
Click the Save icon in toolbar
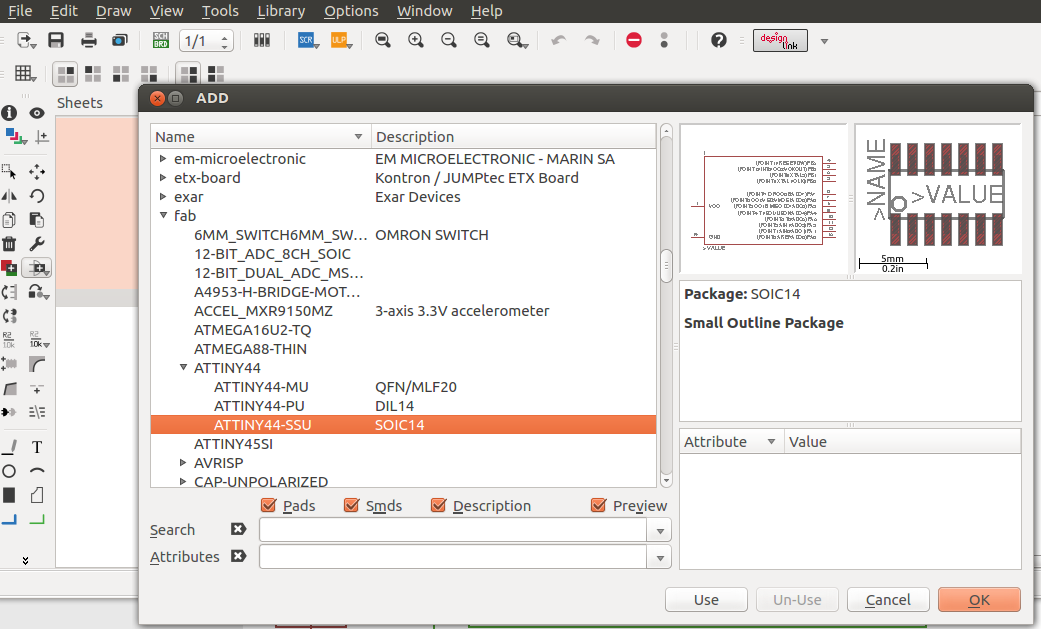click(x=56, y=41)
